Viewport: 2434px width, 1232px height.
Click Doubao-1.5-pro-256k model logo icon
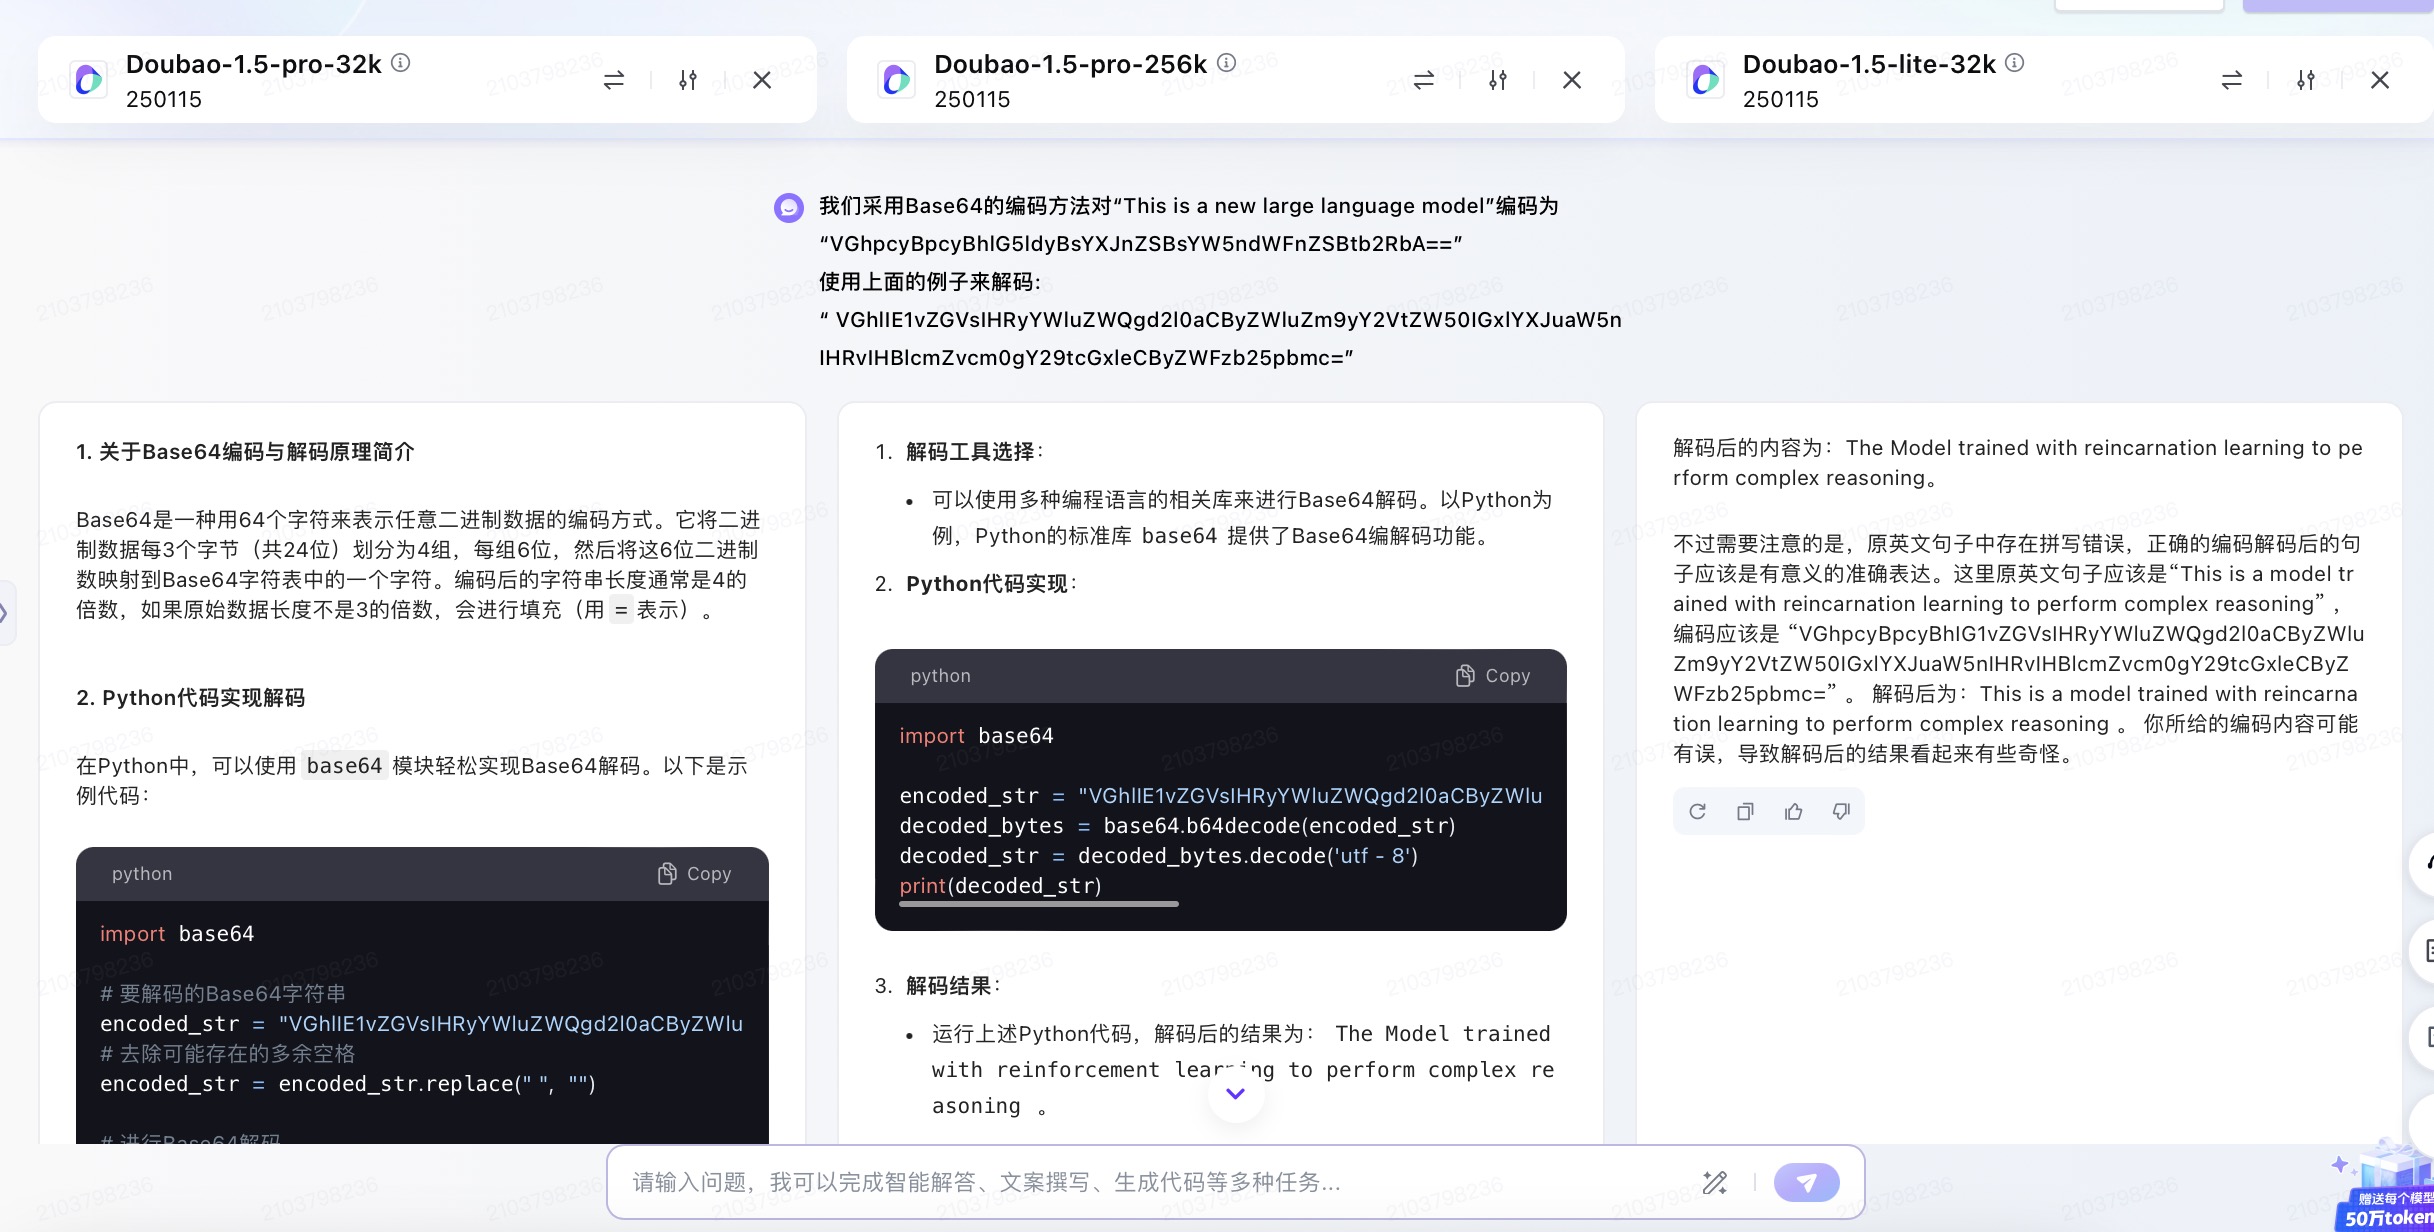click(x=897, y=80)
